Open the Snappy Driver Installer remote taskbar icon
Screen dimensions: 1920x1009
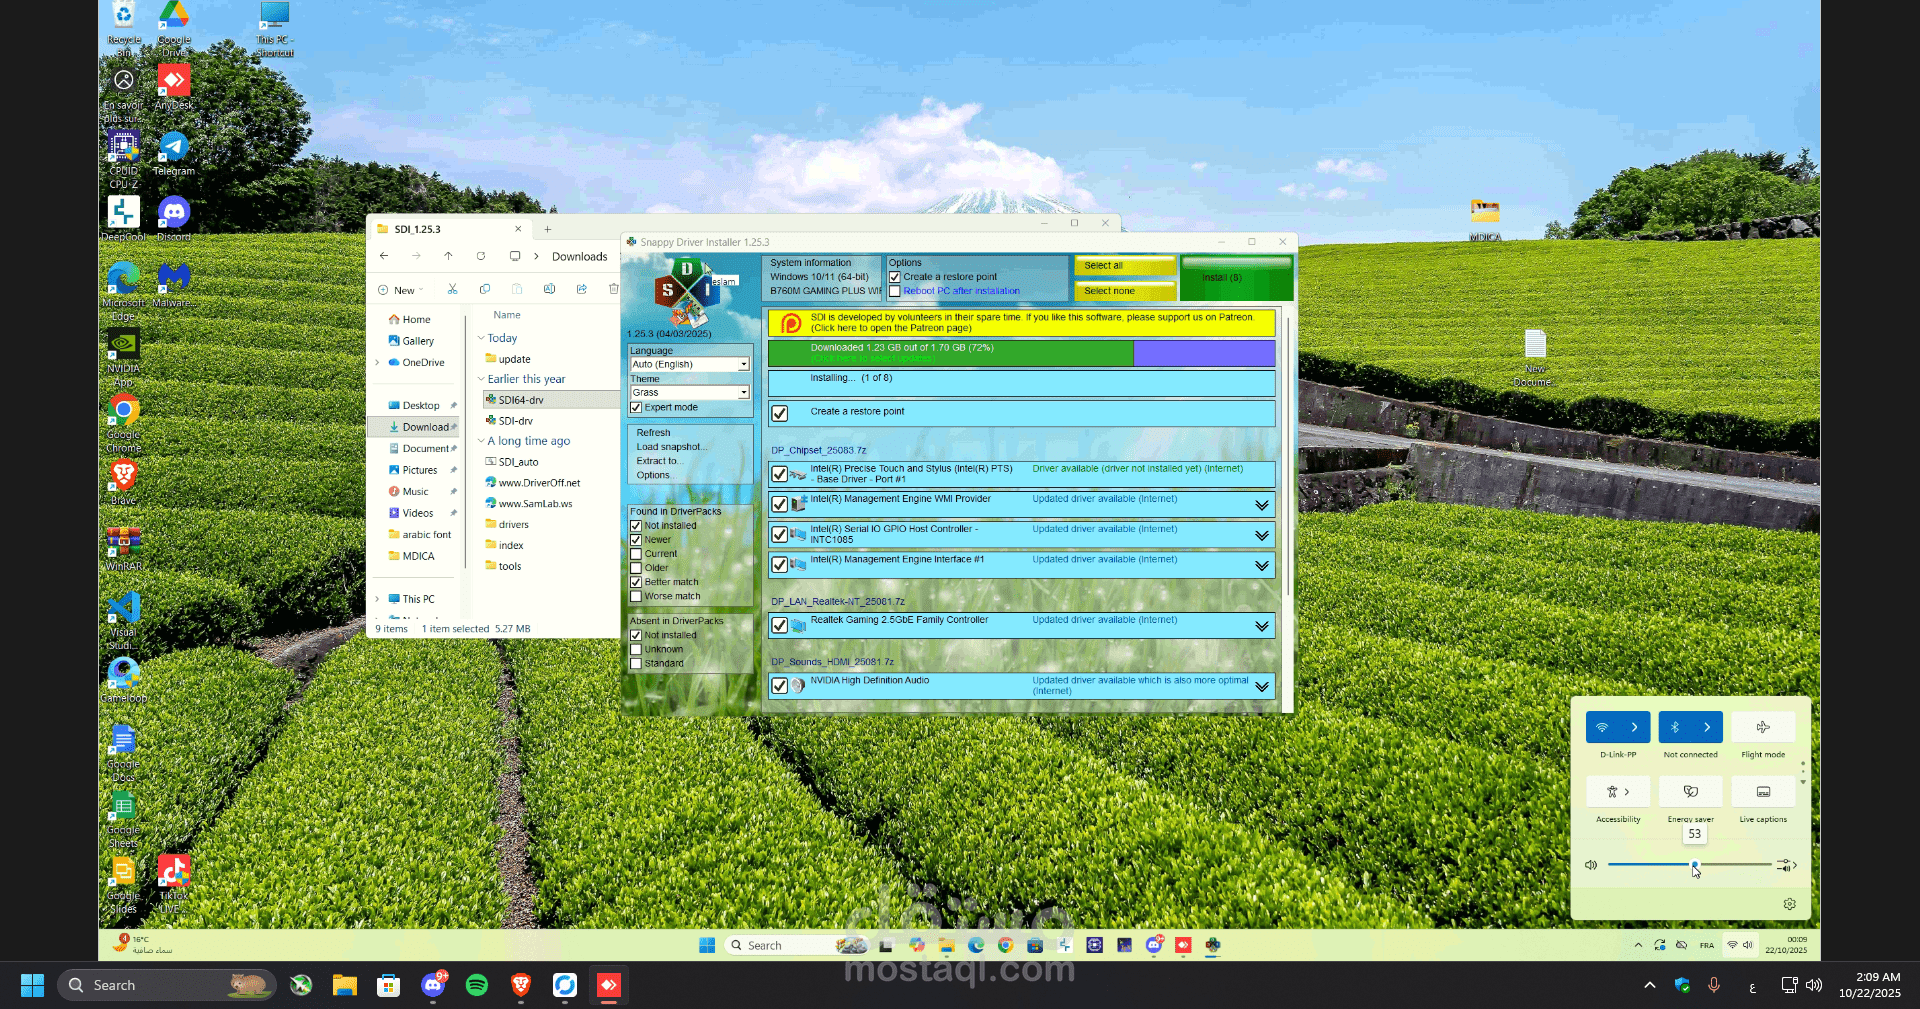pyautogui.click(x=1212, y=945)
